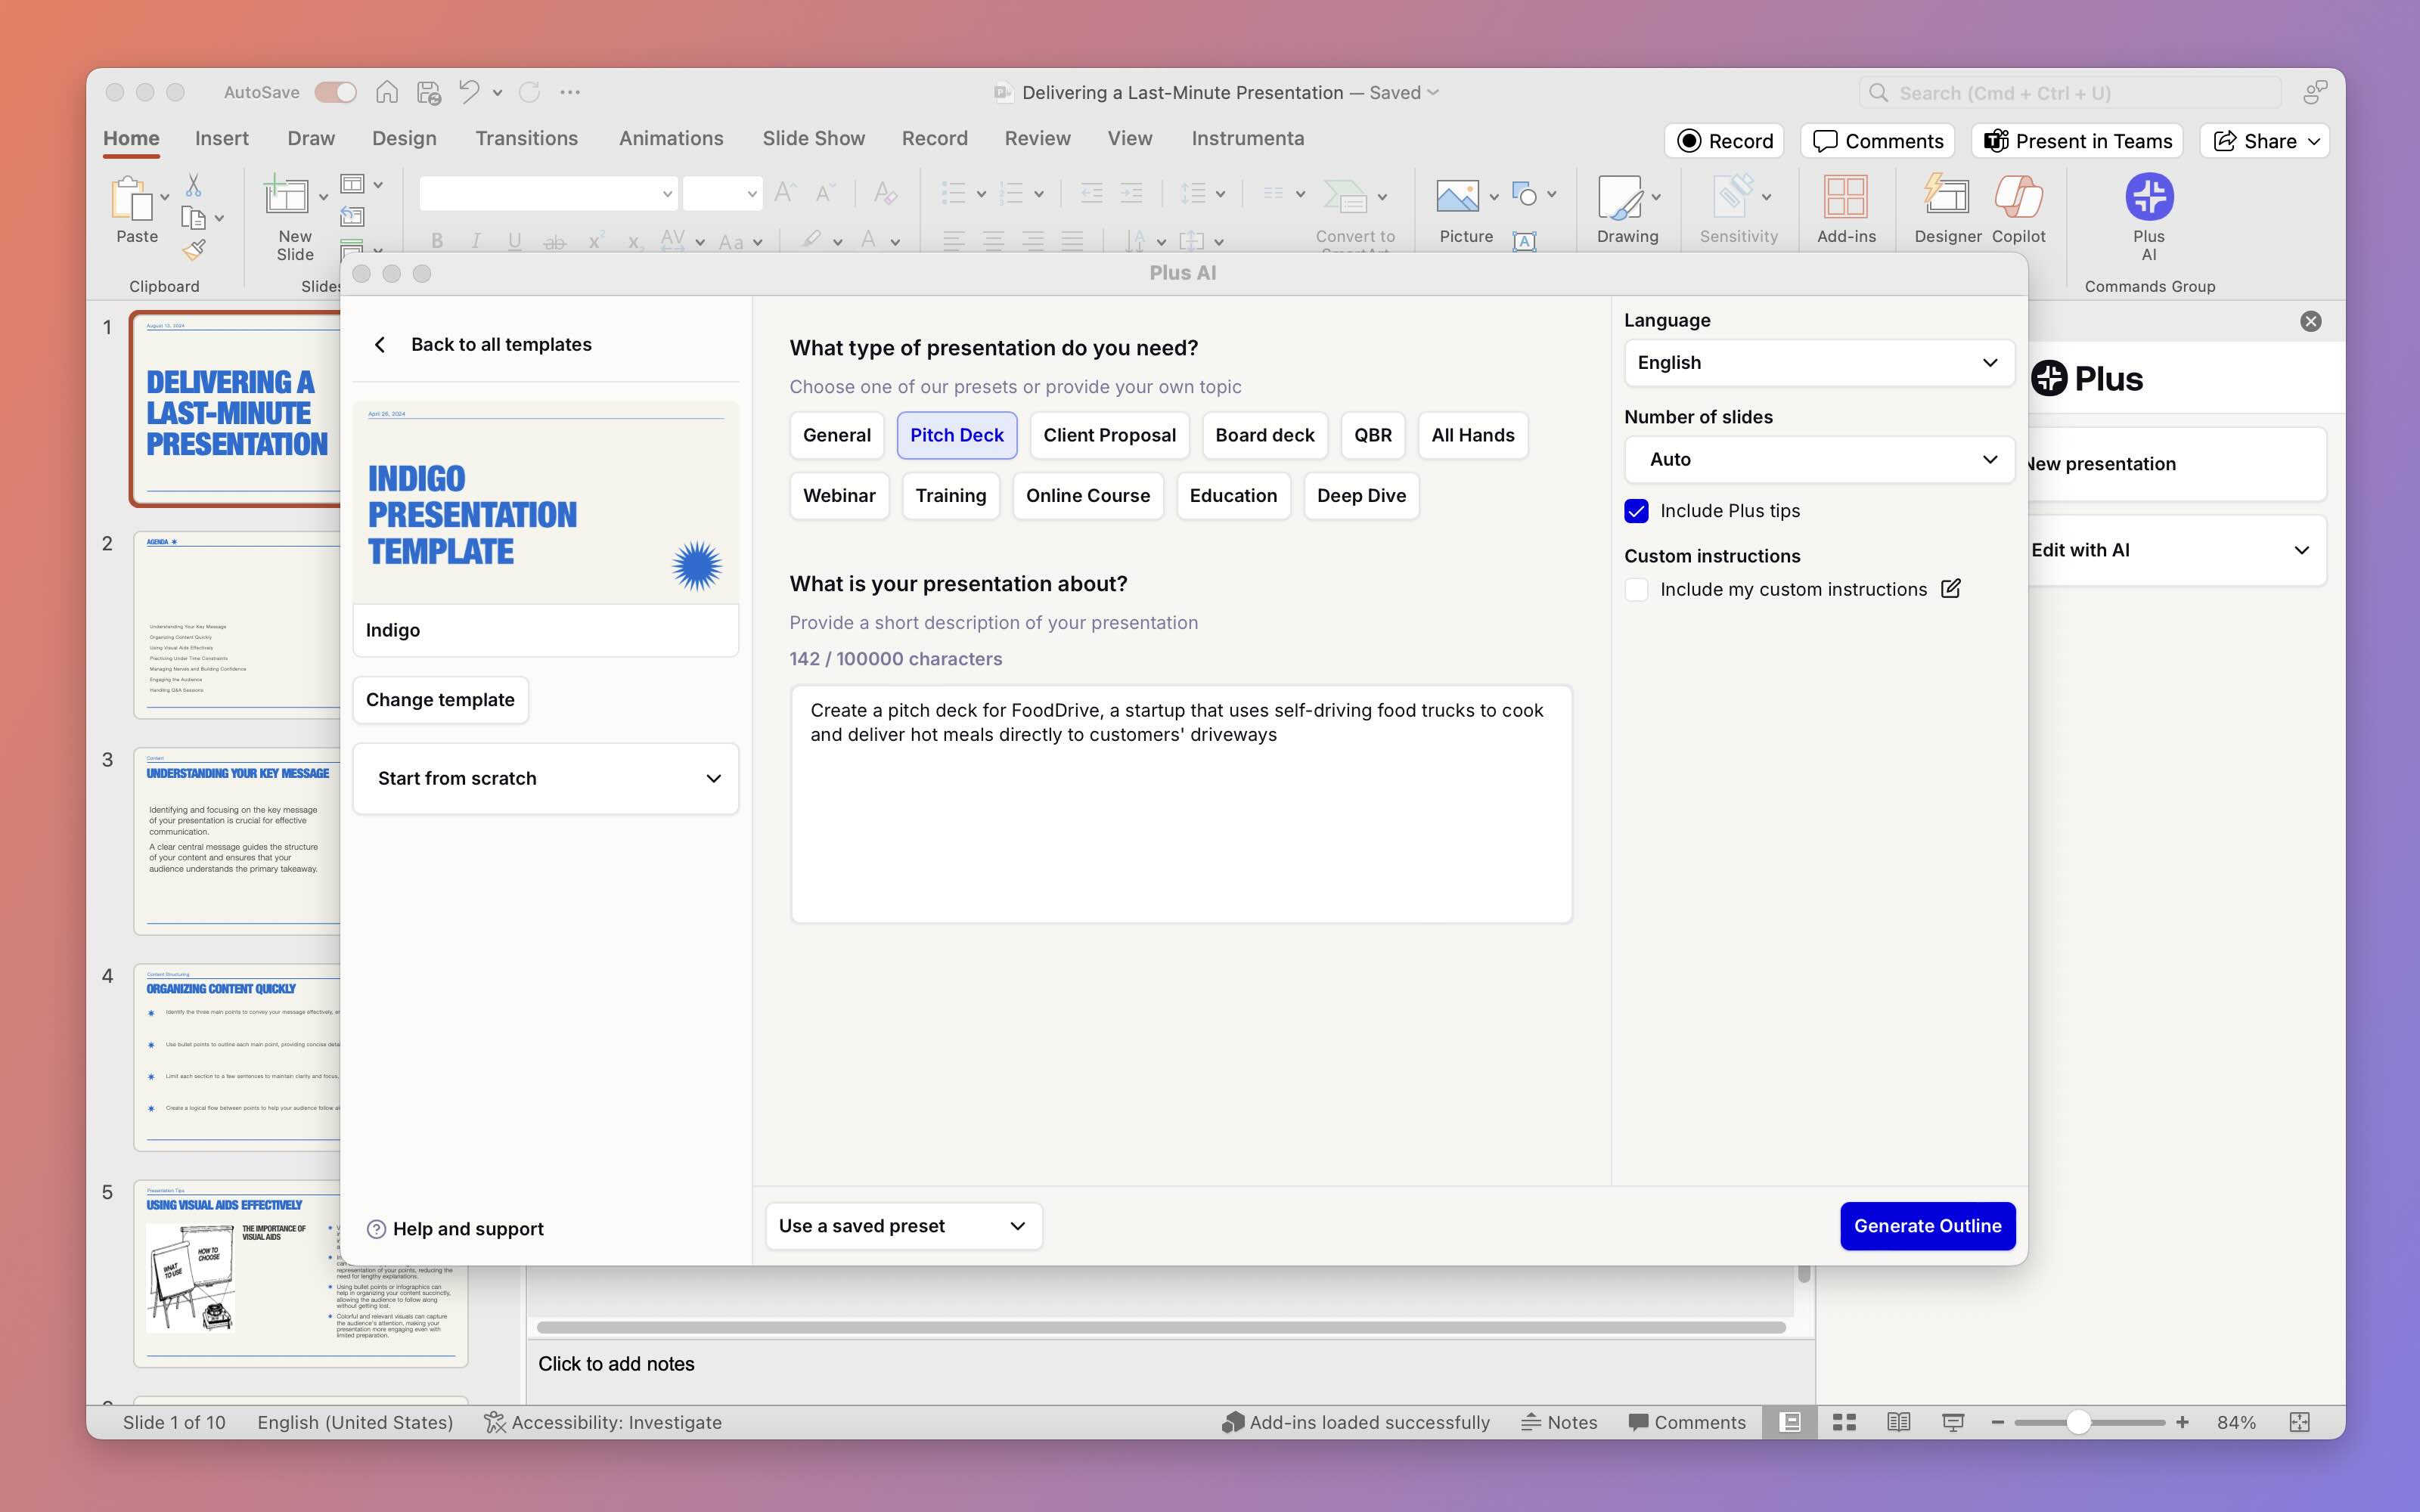
Task: Open the font size combo box
Action: click(x=722, y=193)
